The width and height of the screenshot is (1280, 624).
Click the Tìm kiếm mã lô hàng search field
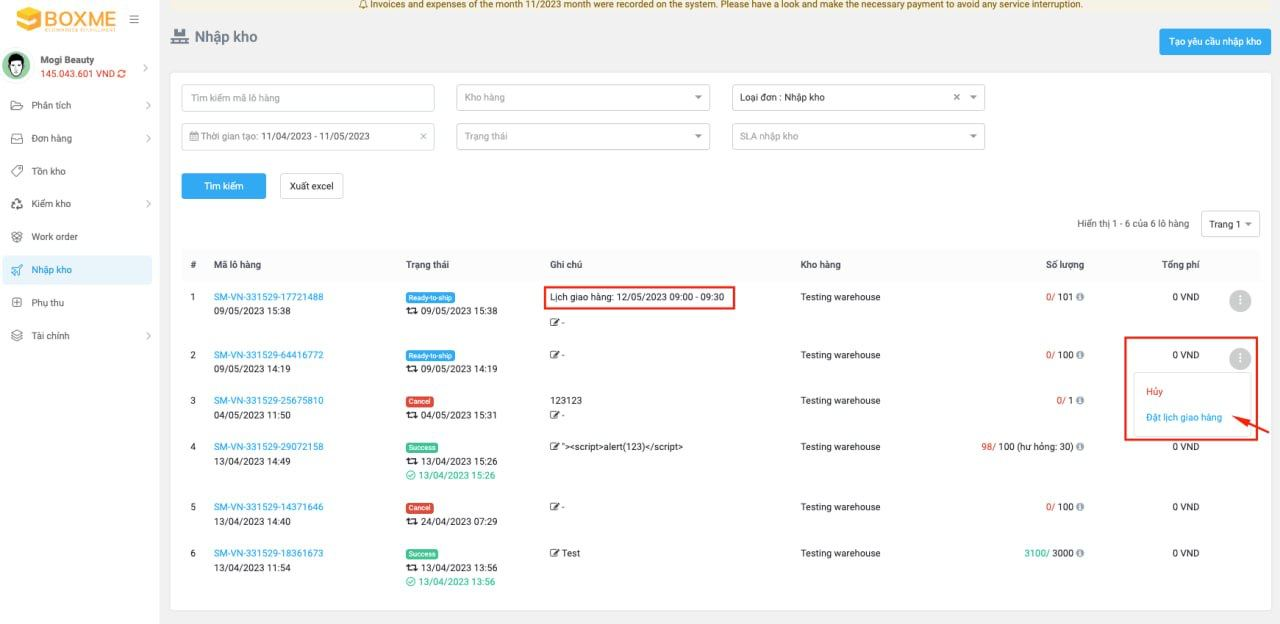pyautogui.click(x=307, y=96)
